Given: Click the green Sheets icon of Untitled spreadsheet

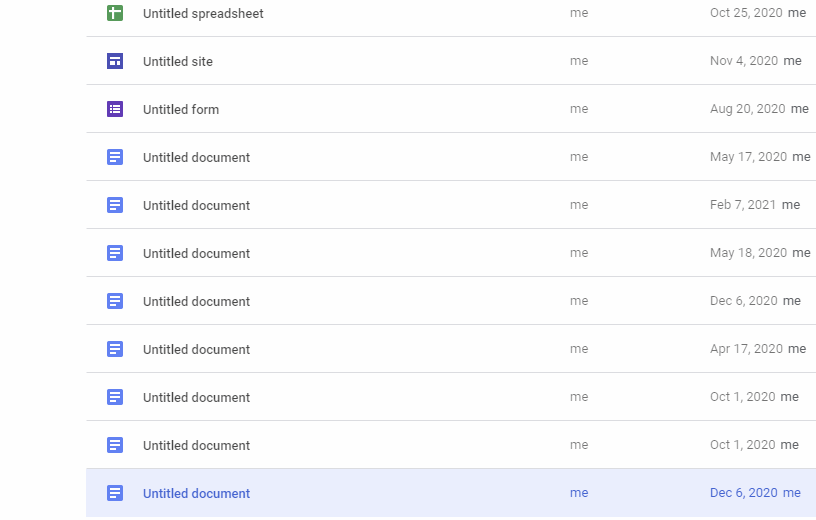Looking at the screenshot, I should (115, 13).
